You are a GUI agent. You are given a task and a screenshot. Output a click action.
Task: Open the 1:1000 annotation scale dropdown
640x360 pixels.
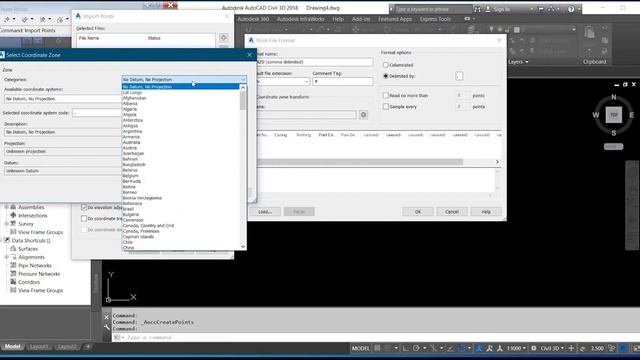tap(516, 348)
